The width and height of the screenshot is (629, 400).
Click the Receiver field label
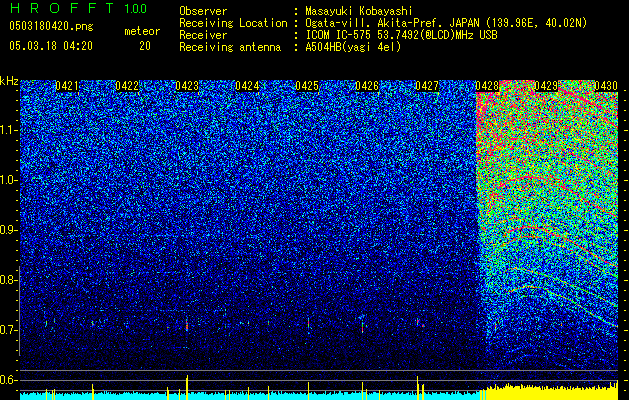click(203, 35)
